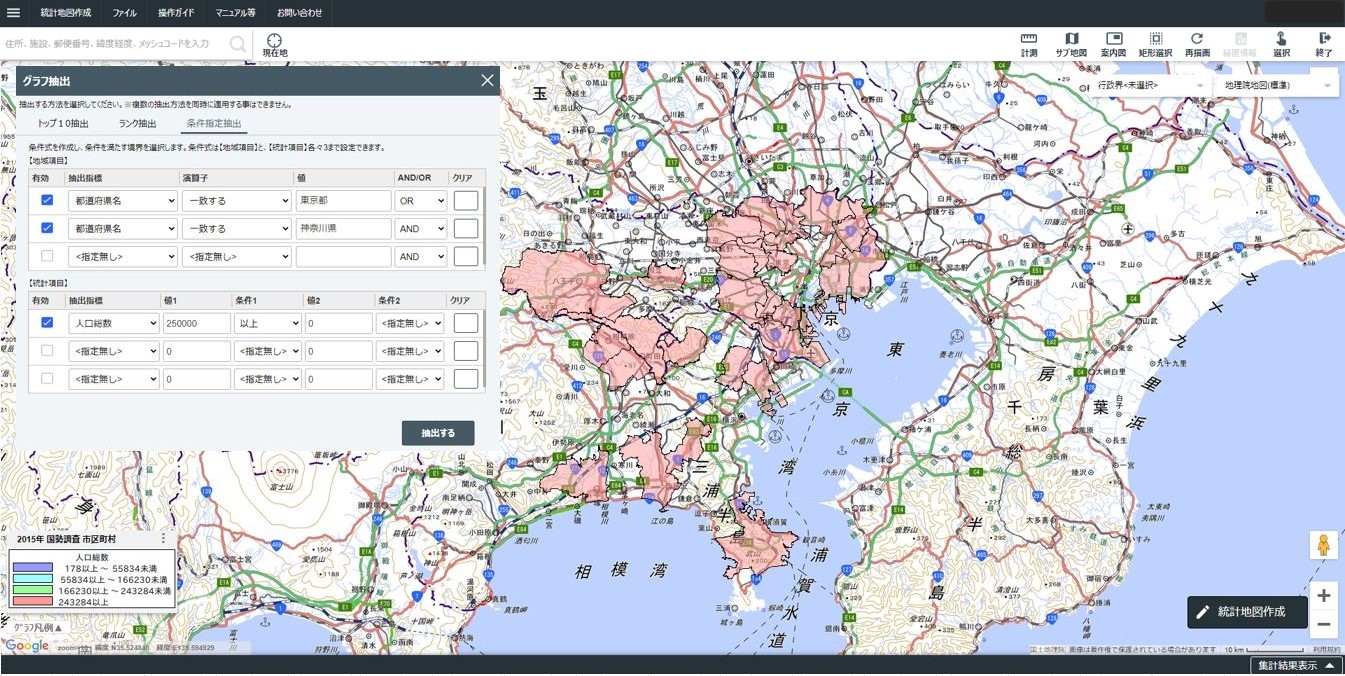
Task: Click クリア box for the 神奈川県 row
Action: tap(466, 228)
